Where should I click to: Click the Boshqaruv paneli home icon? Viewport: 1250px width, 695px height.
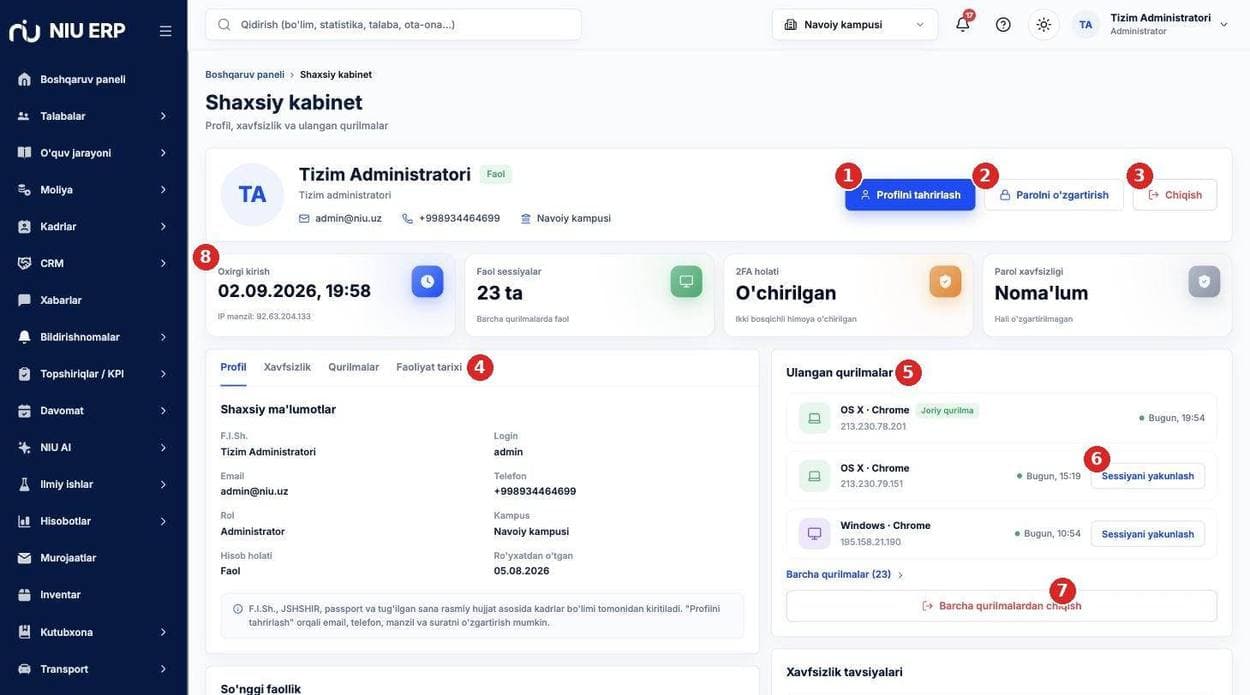24,79
